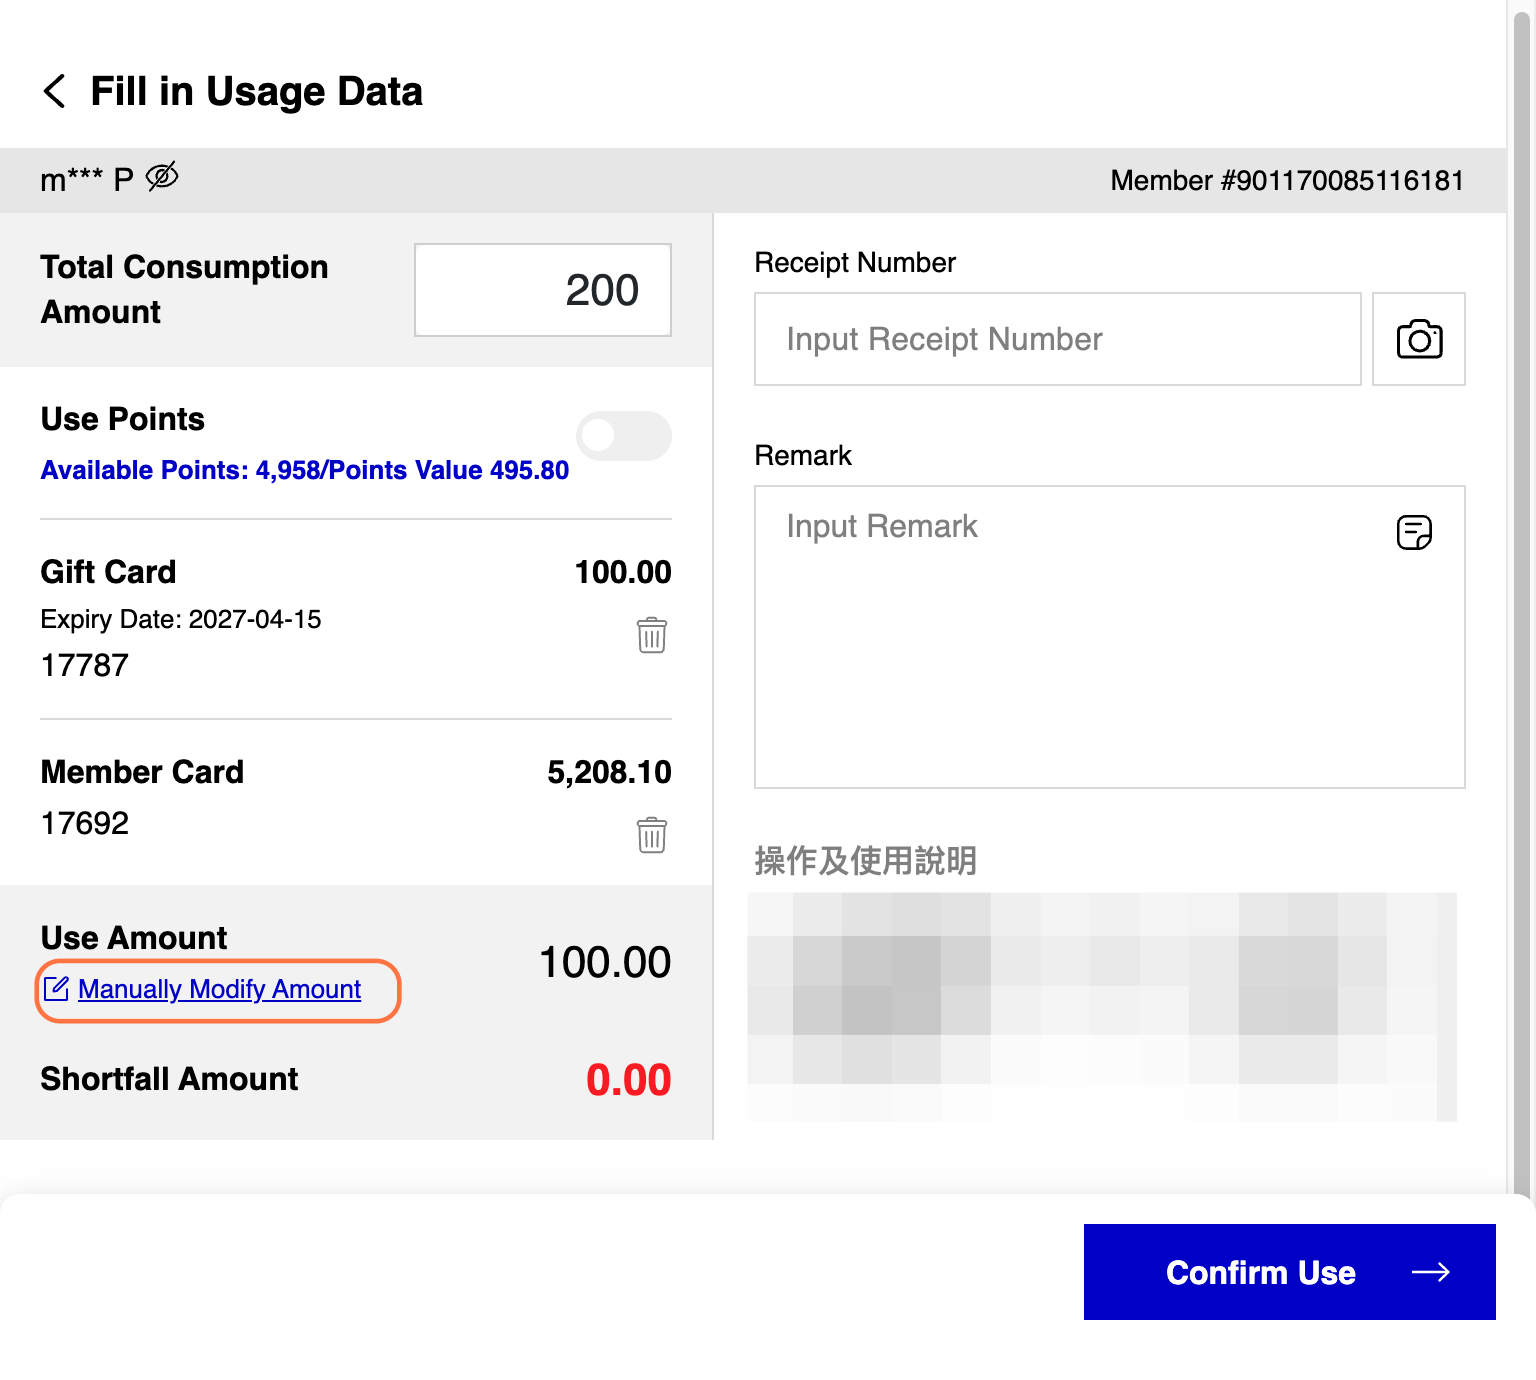Click Gift Card amount 100.00
Screen dimensions: 1536x1380
pos(623,572)
